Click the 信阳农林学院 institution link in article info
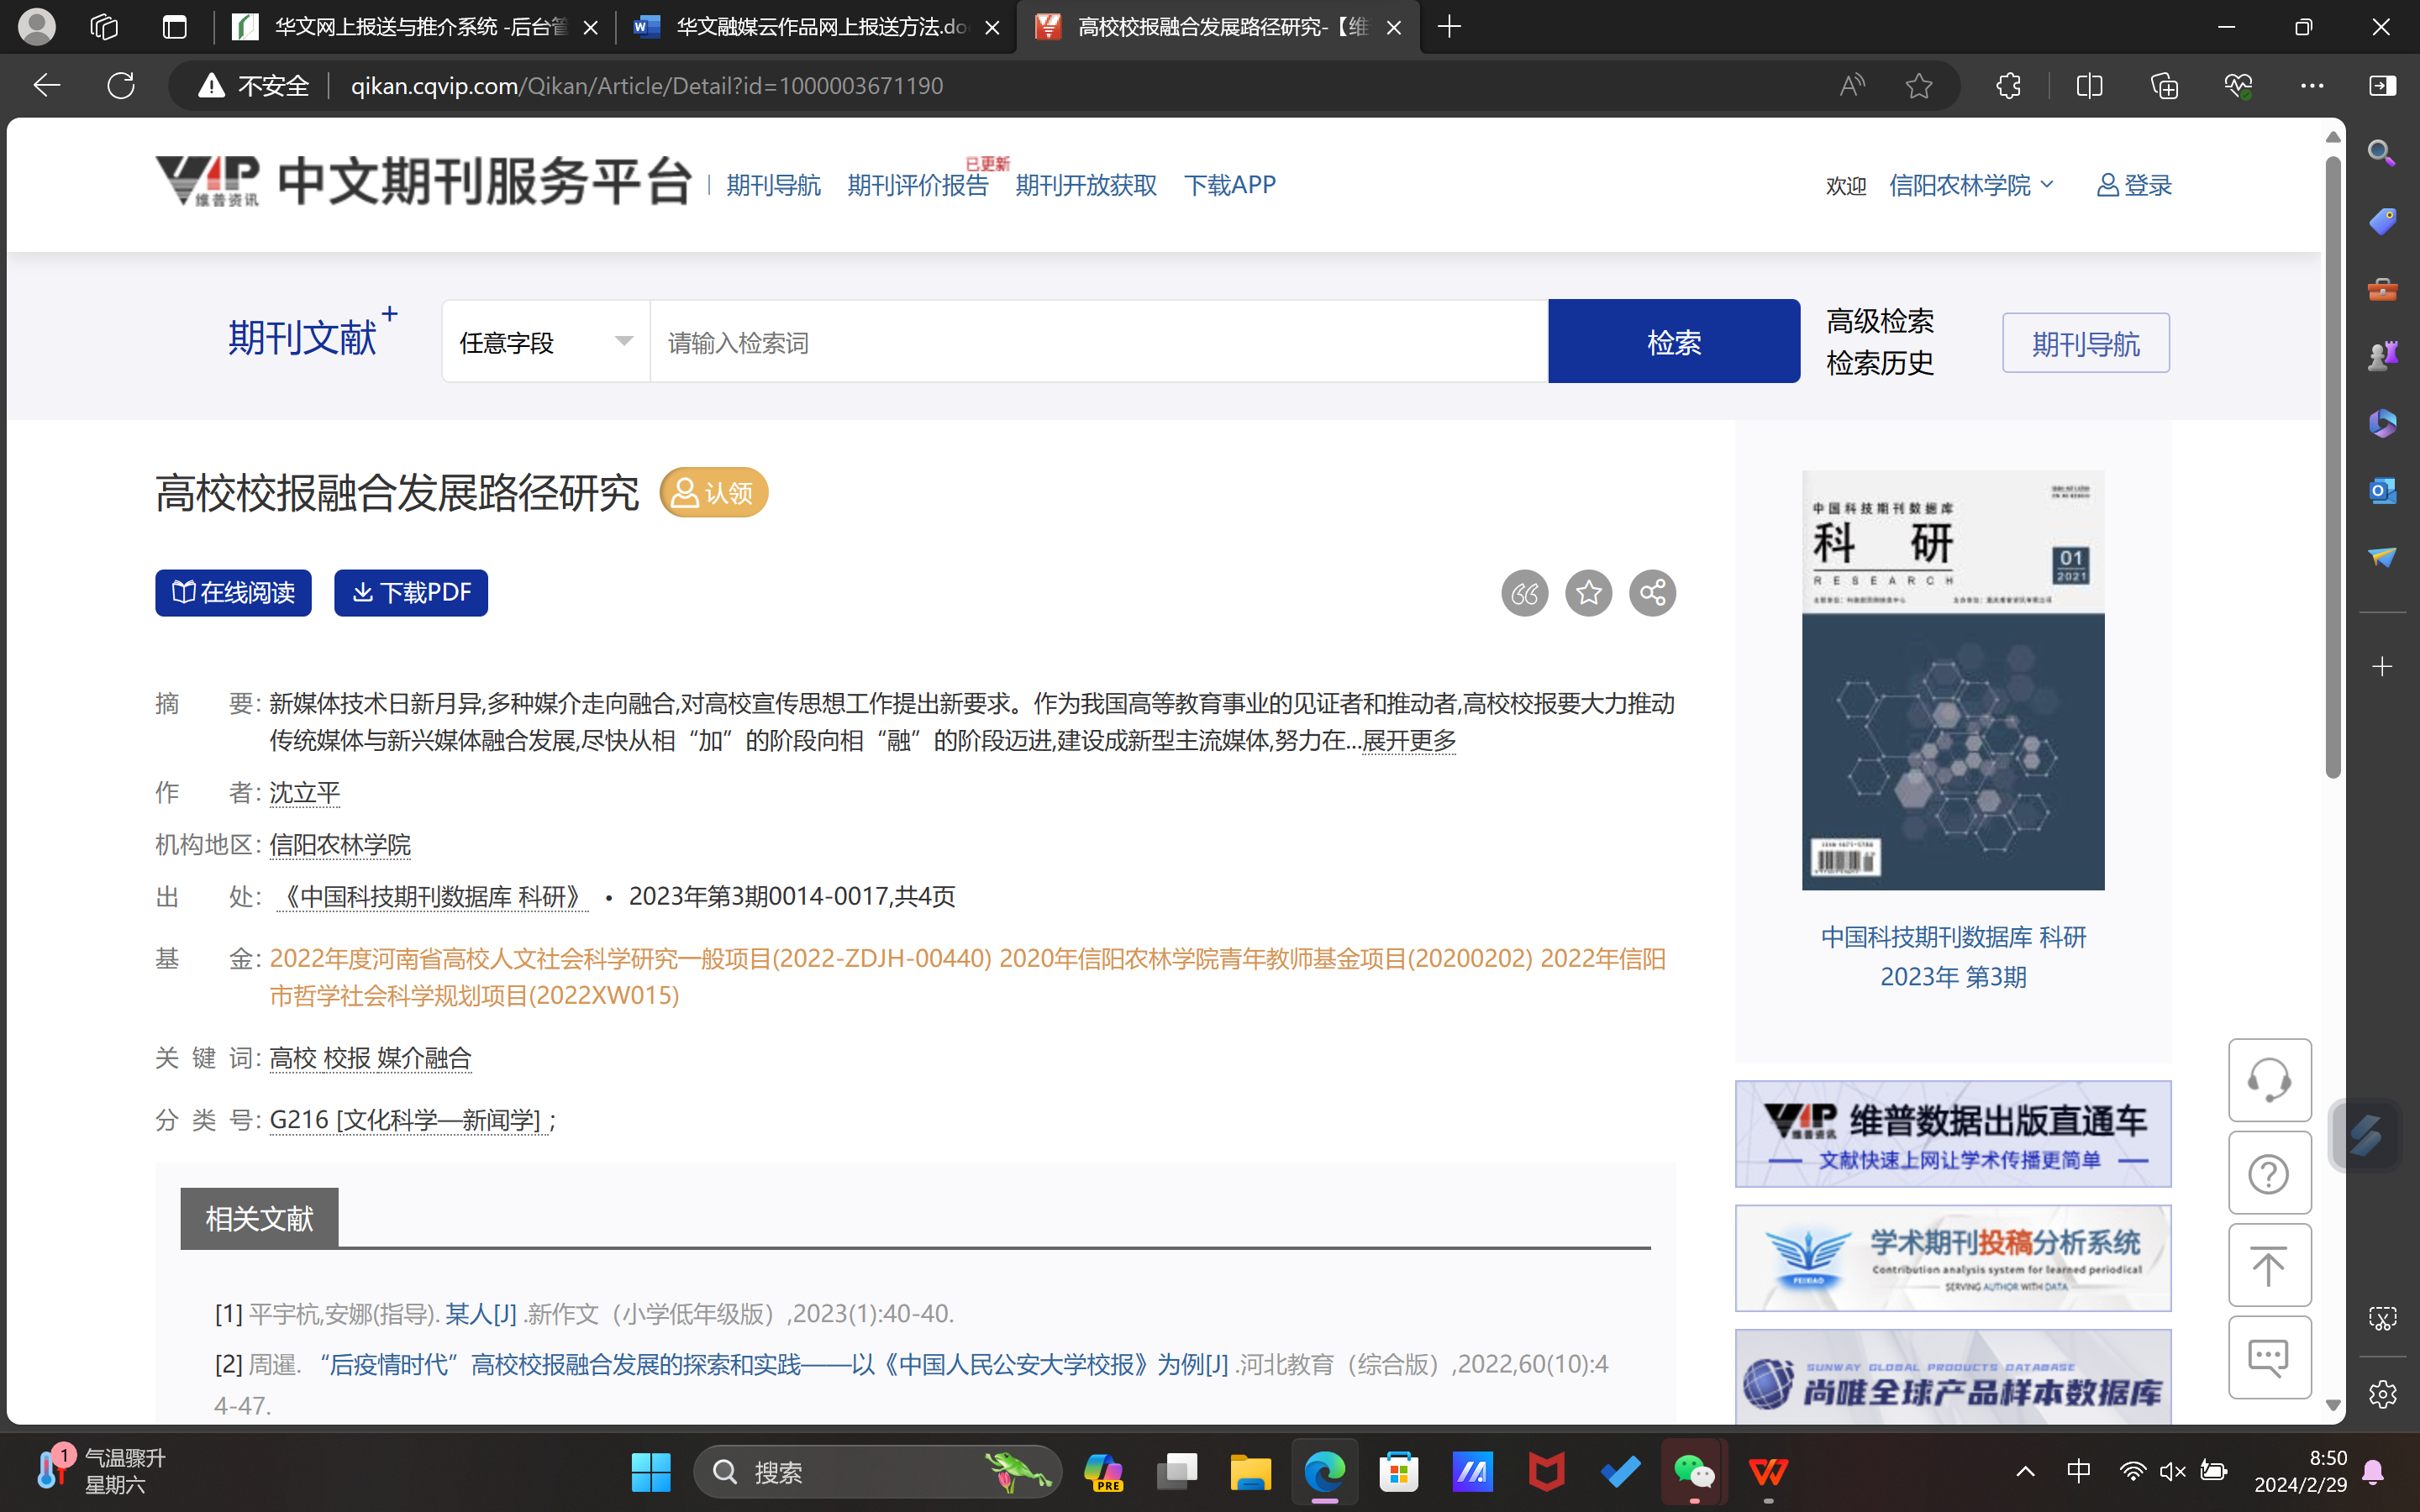The width and height of the screenshot is (2420, 1512). click(x=340, y=845)
